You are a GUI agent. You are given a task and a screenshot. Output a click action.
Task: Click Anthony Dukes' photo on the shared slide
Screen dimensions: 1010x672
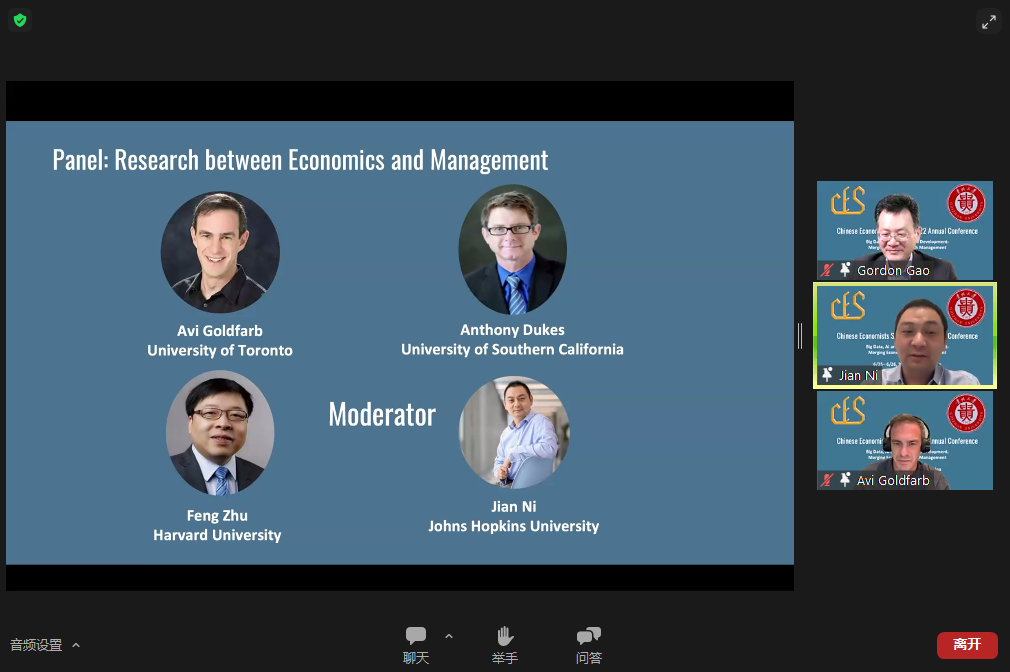pyautogui.click(x=512, y=250)
